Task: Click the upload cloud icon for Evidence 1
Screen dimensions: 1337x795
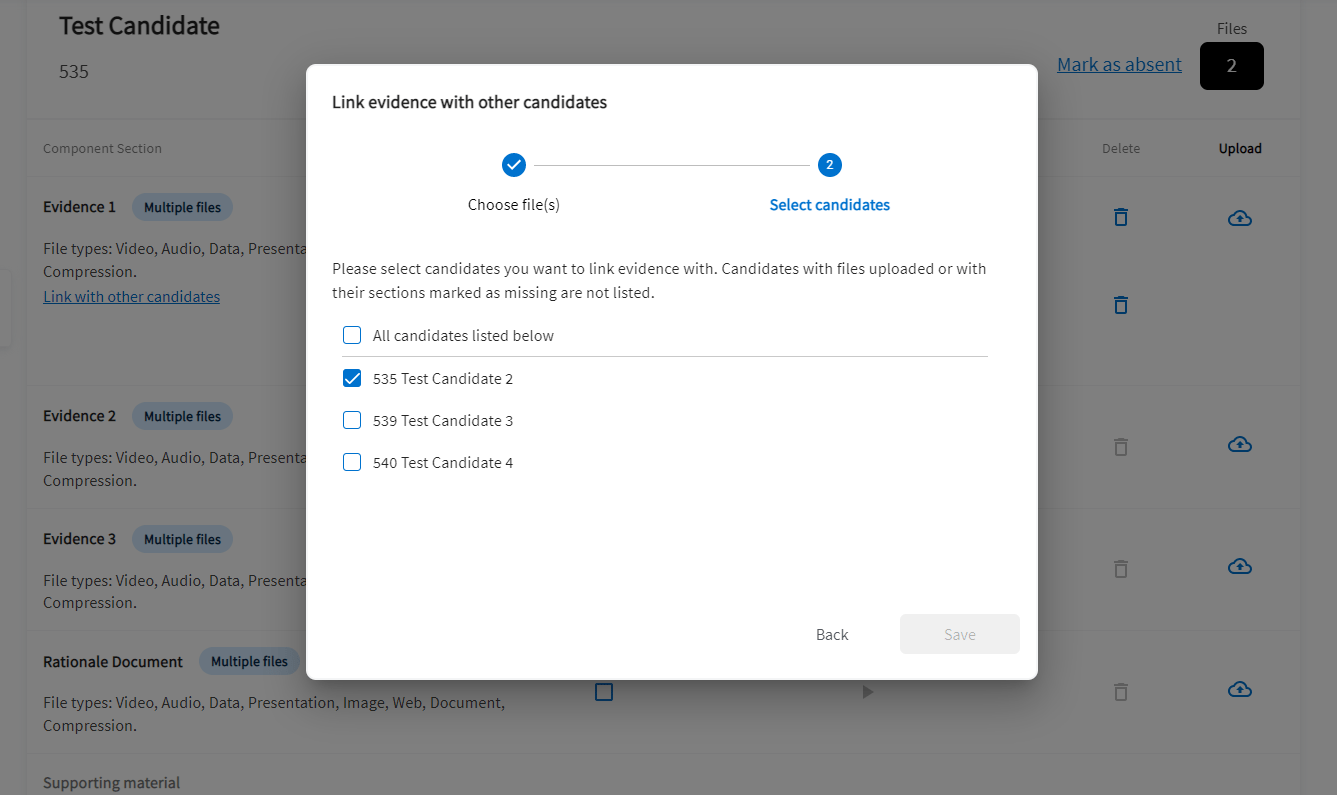Action: [1239, 218]
